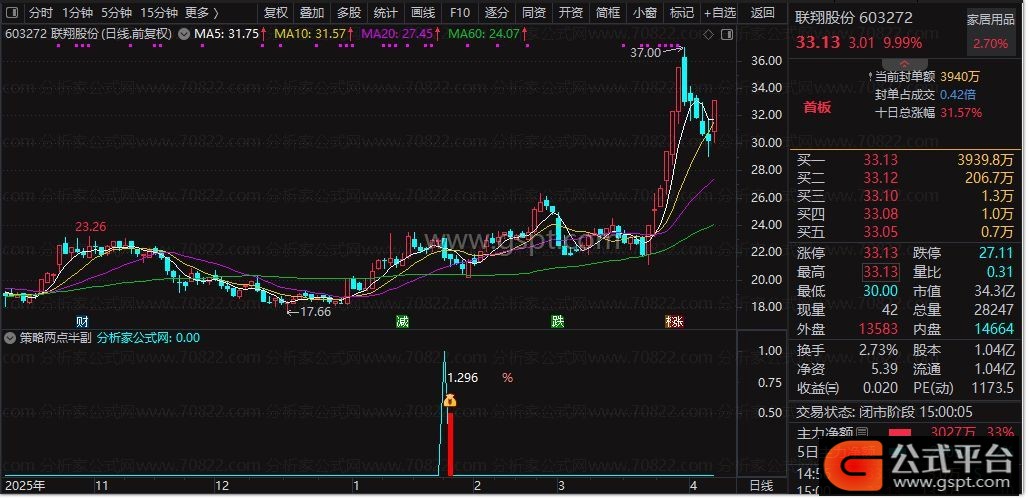Add stock with the +自选 button
Viewport: 1029px width, 499px height.
(x=719, y=13)
